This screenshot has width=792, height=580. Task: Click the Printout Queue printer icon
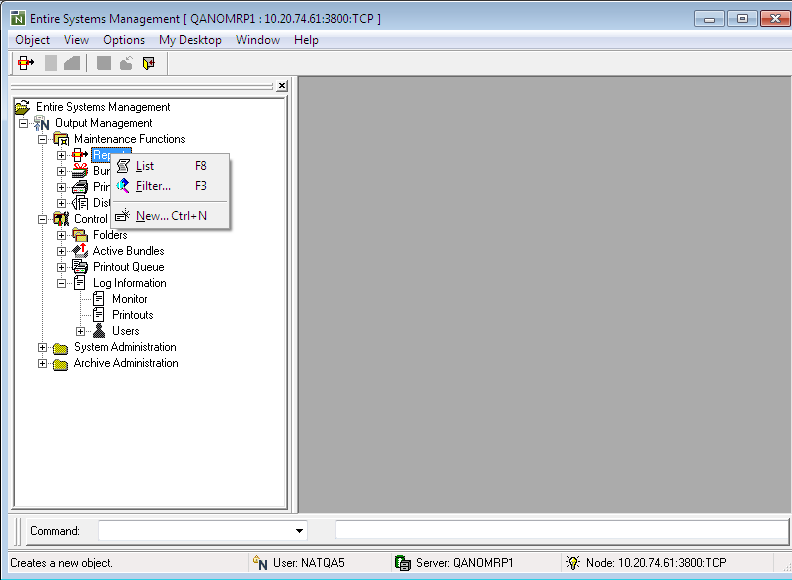(x=80, y=267)
